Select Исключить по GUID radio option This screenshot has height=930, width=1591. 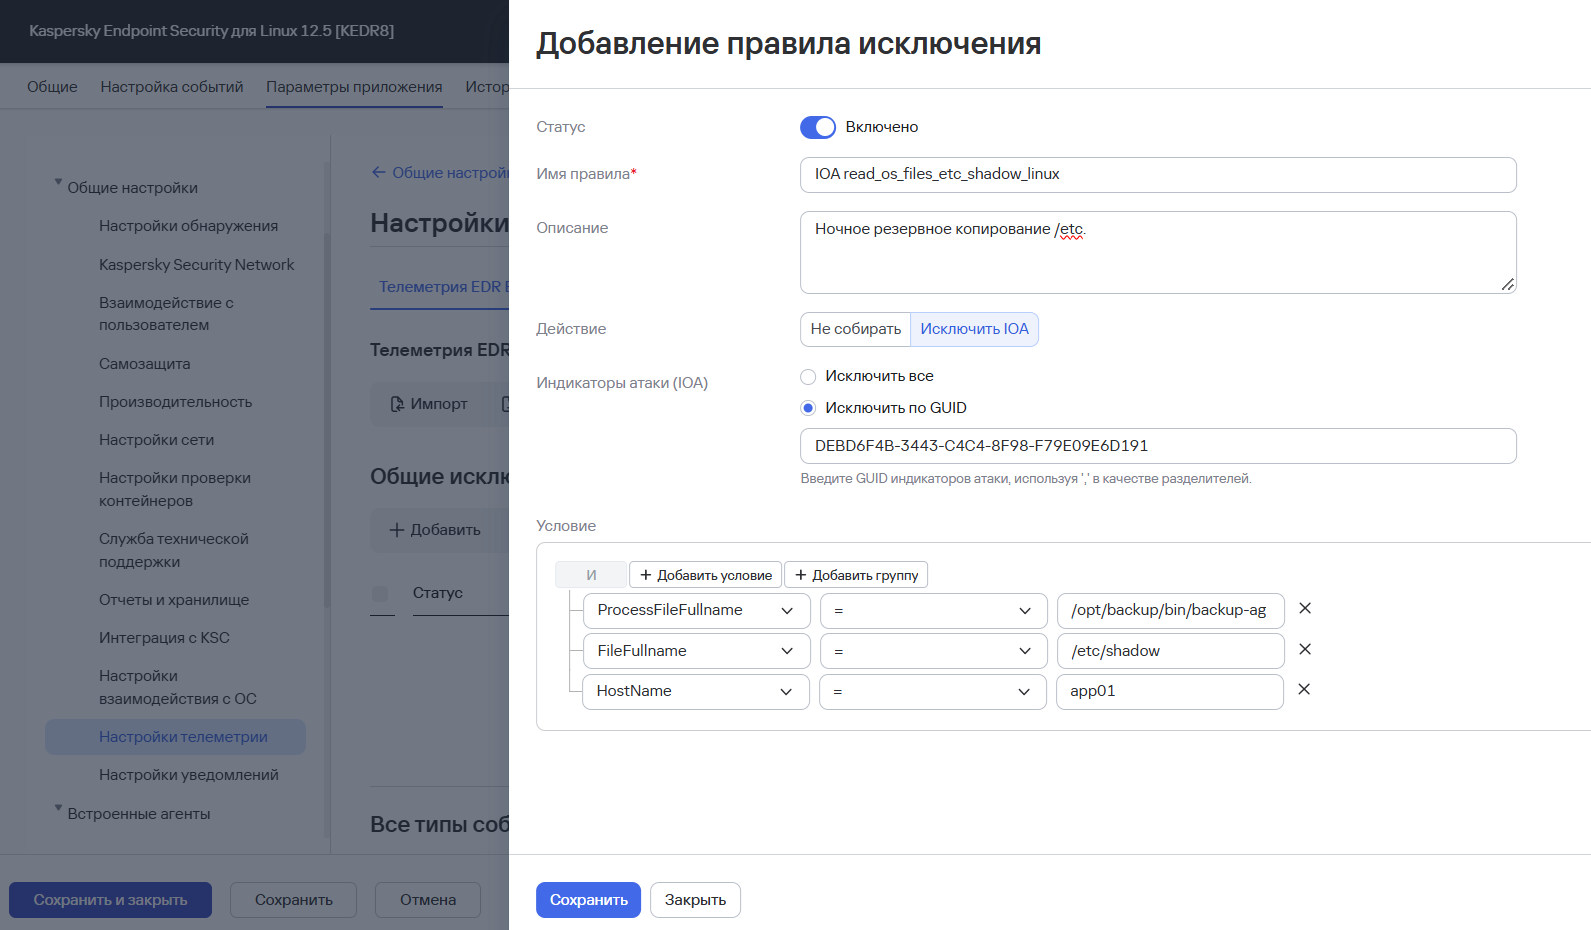tap(808, 408)
